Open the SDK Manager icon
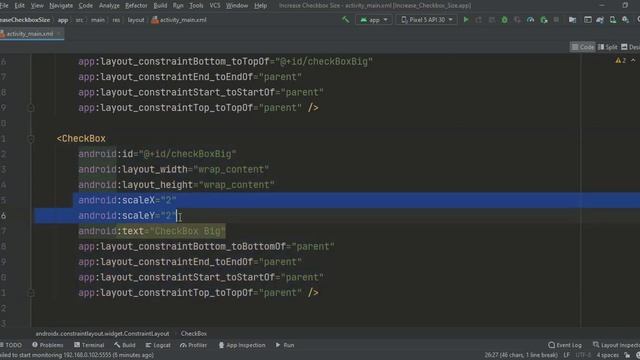Screen dimensions: 640x360 625,20
